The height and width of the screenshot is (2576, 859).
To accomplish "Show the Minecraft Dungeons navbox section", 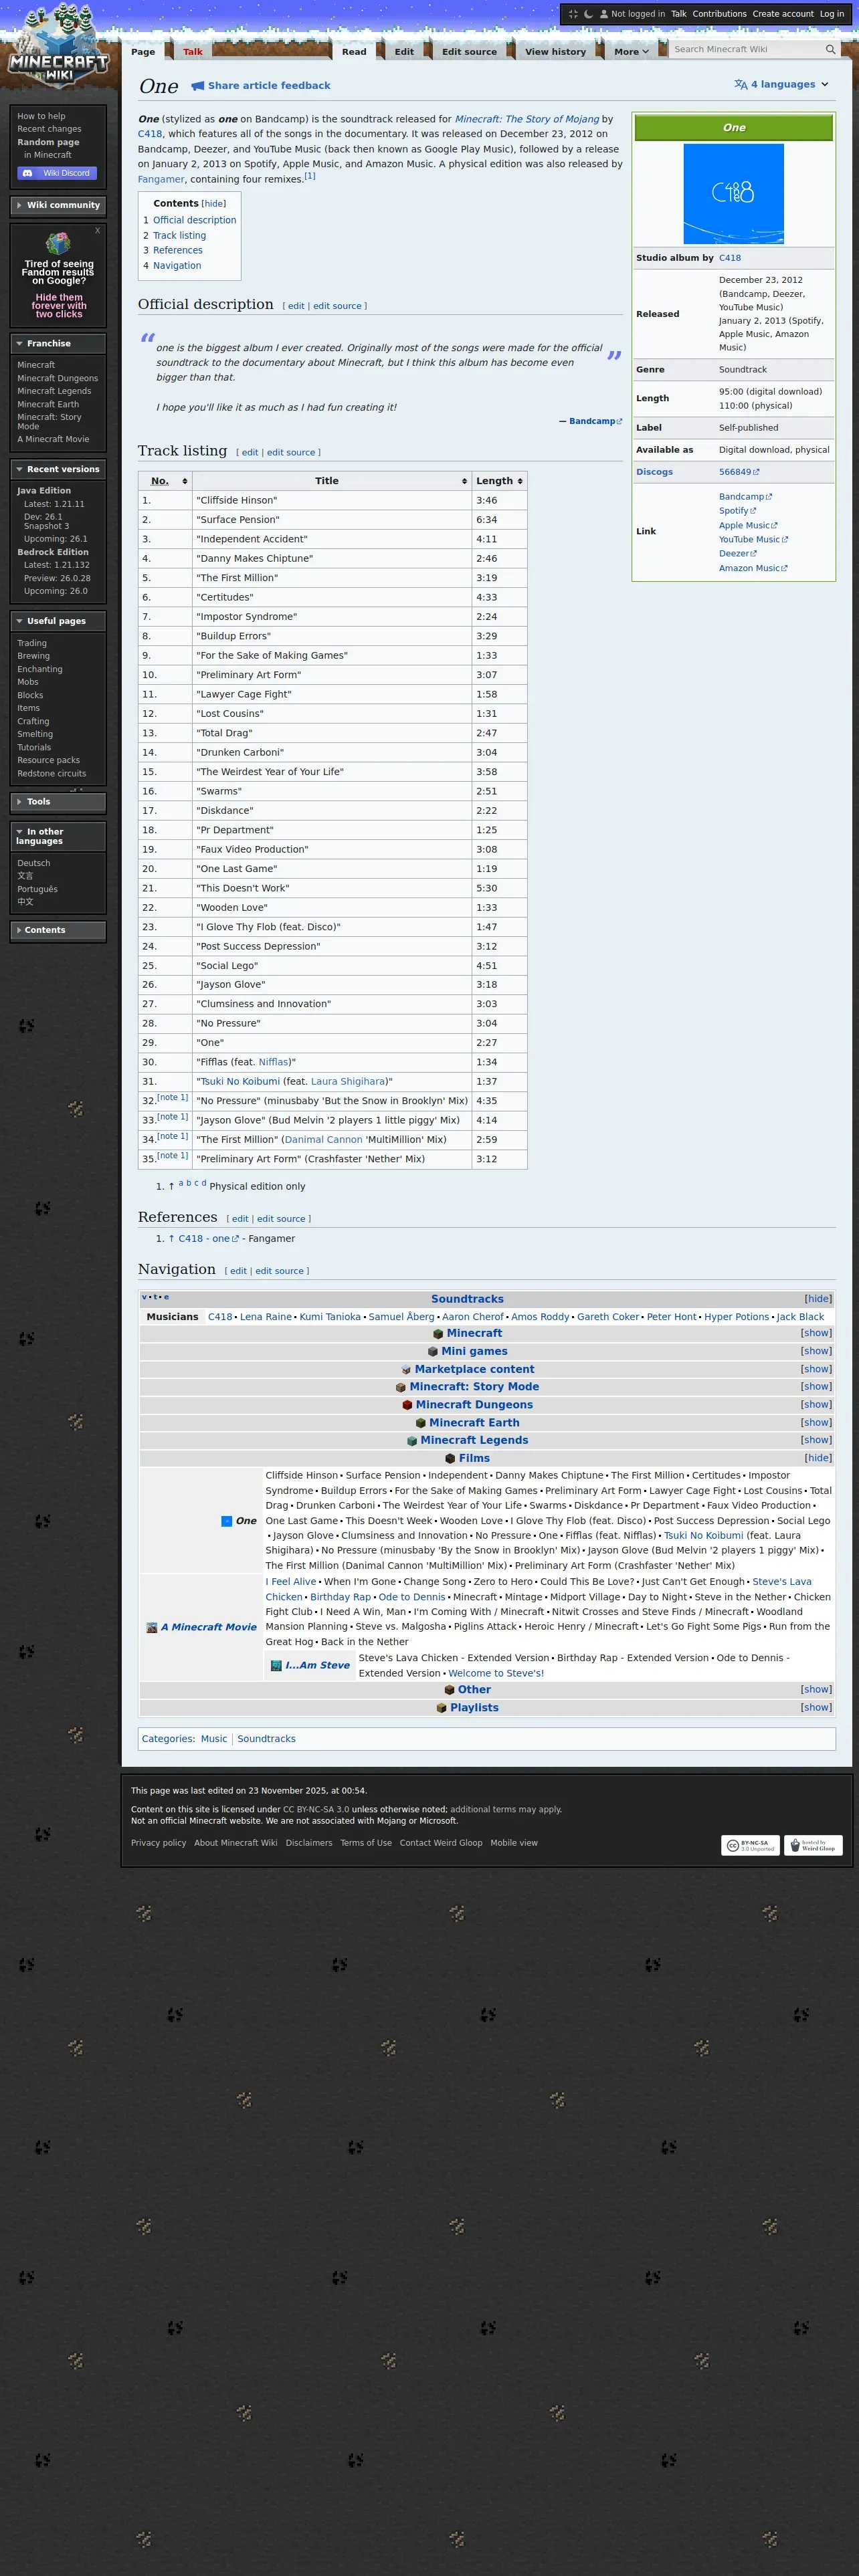I will pos(816,1405).
